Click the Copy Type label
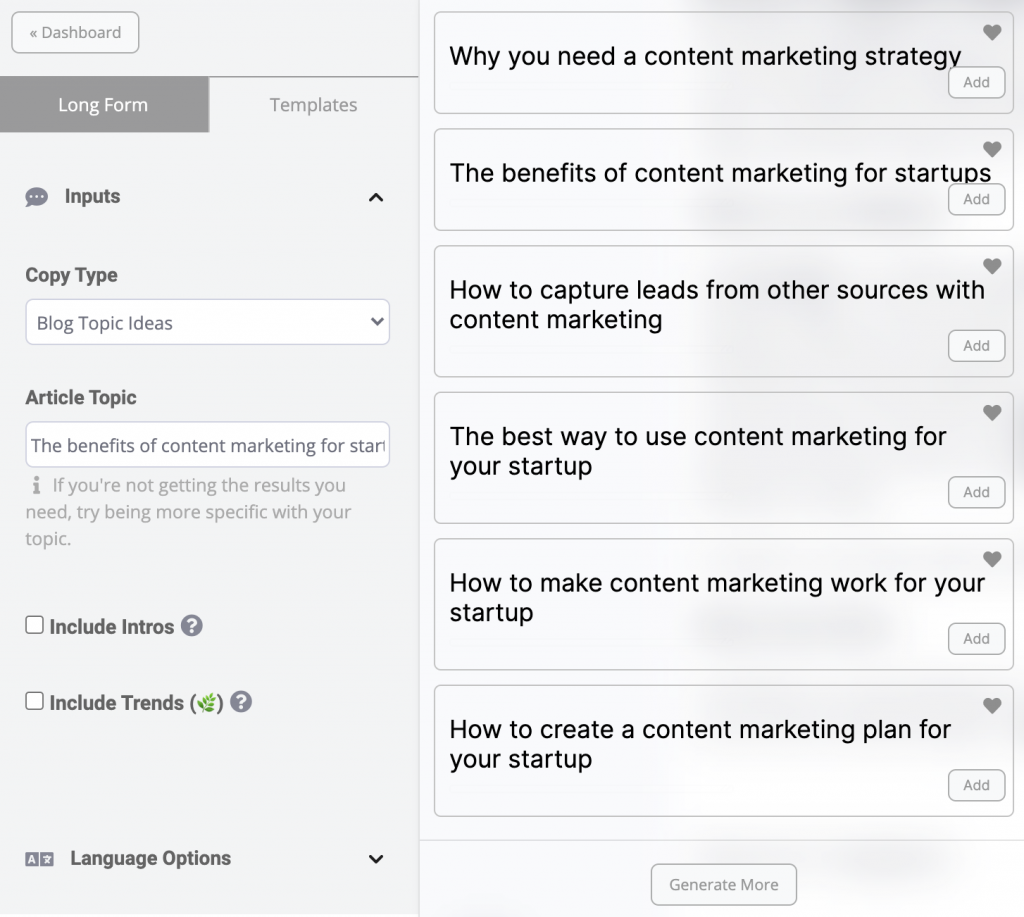 click(71, 275)
